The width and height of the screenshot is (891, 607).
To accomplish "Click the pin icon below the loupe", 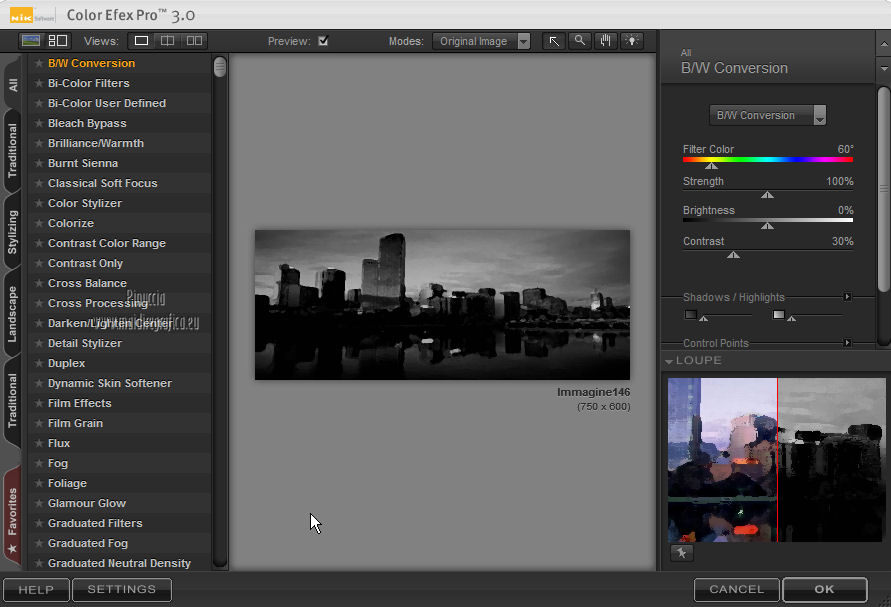I will 681,553.
